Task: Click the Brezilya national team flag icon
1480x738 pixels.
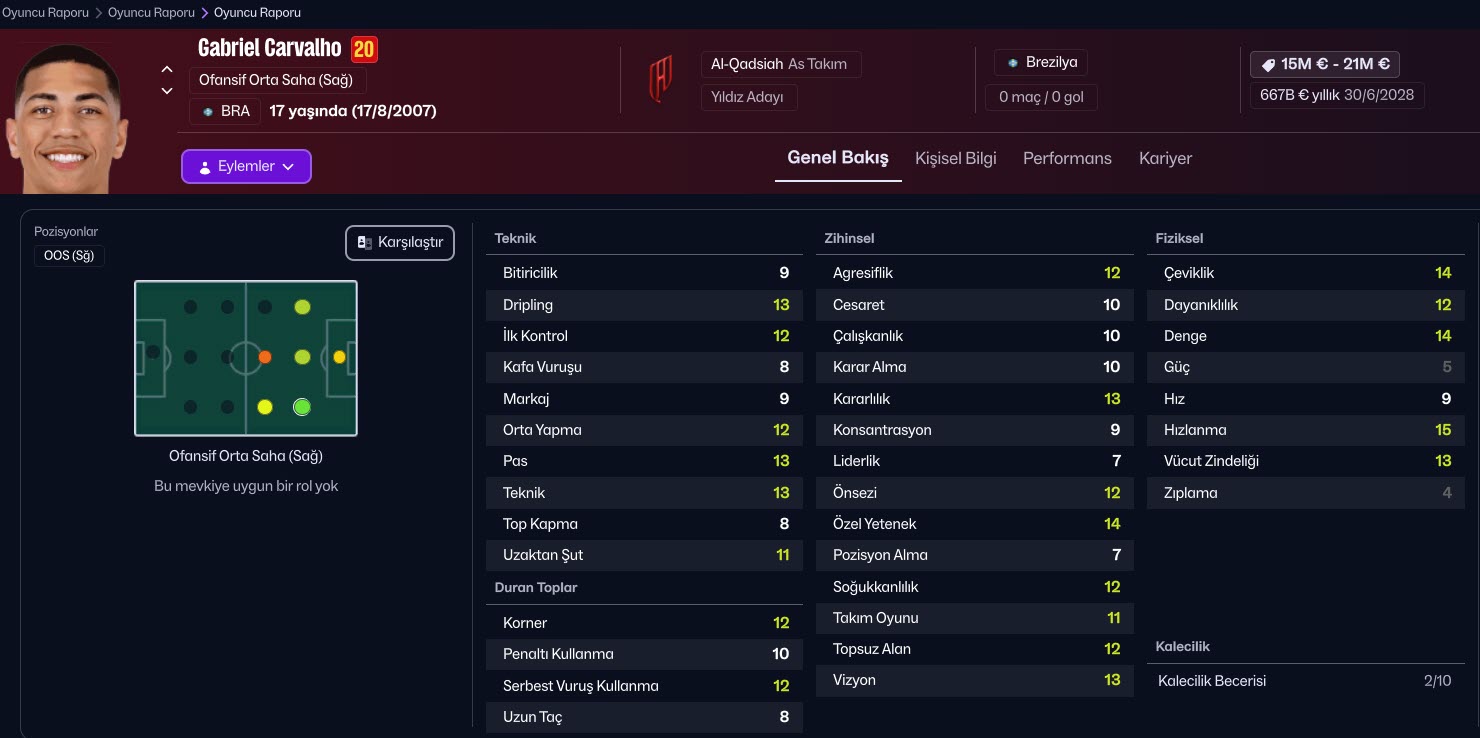Action: (x=1012, y=62)
